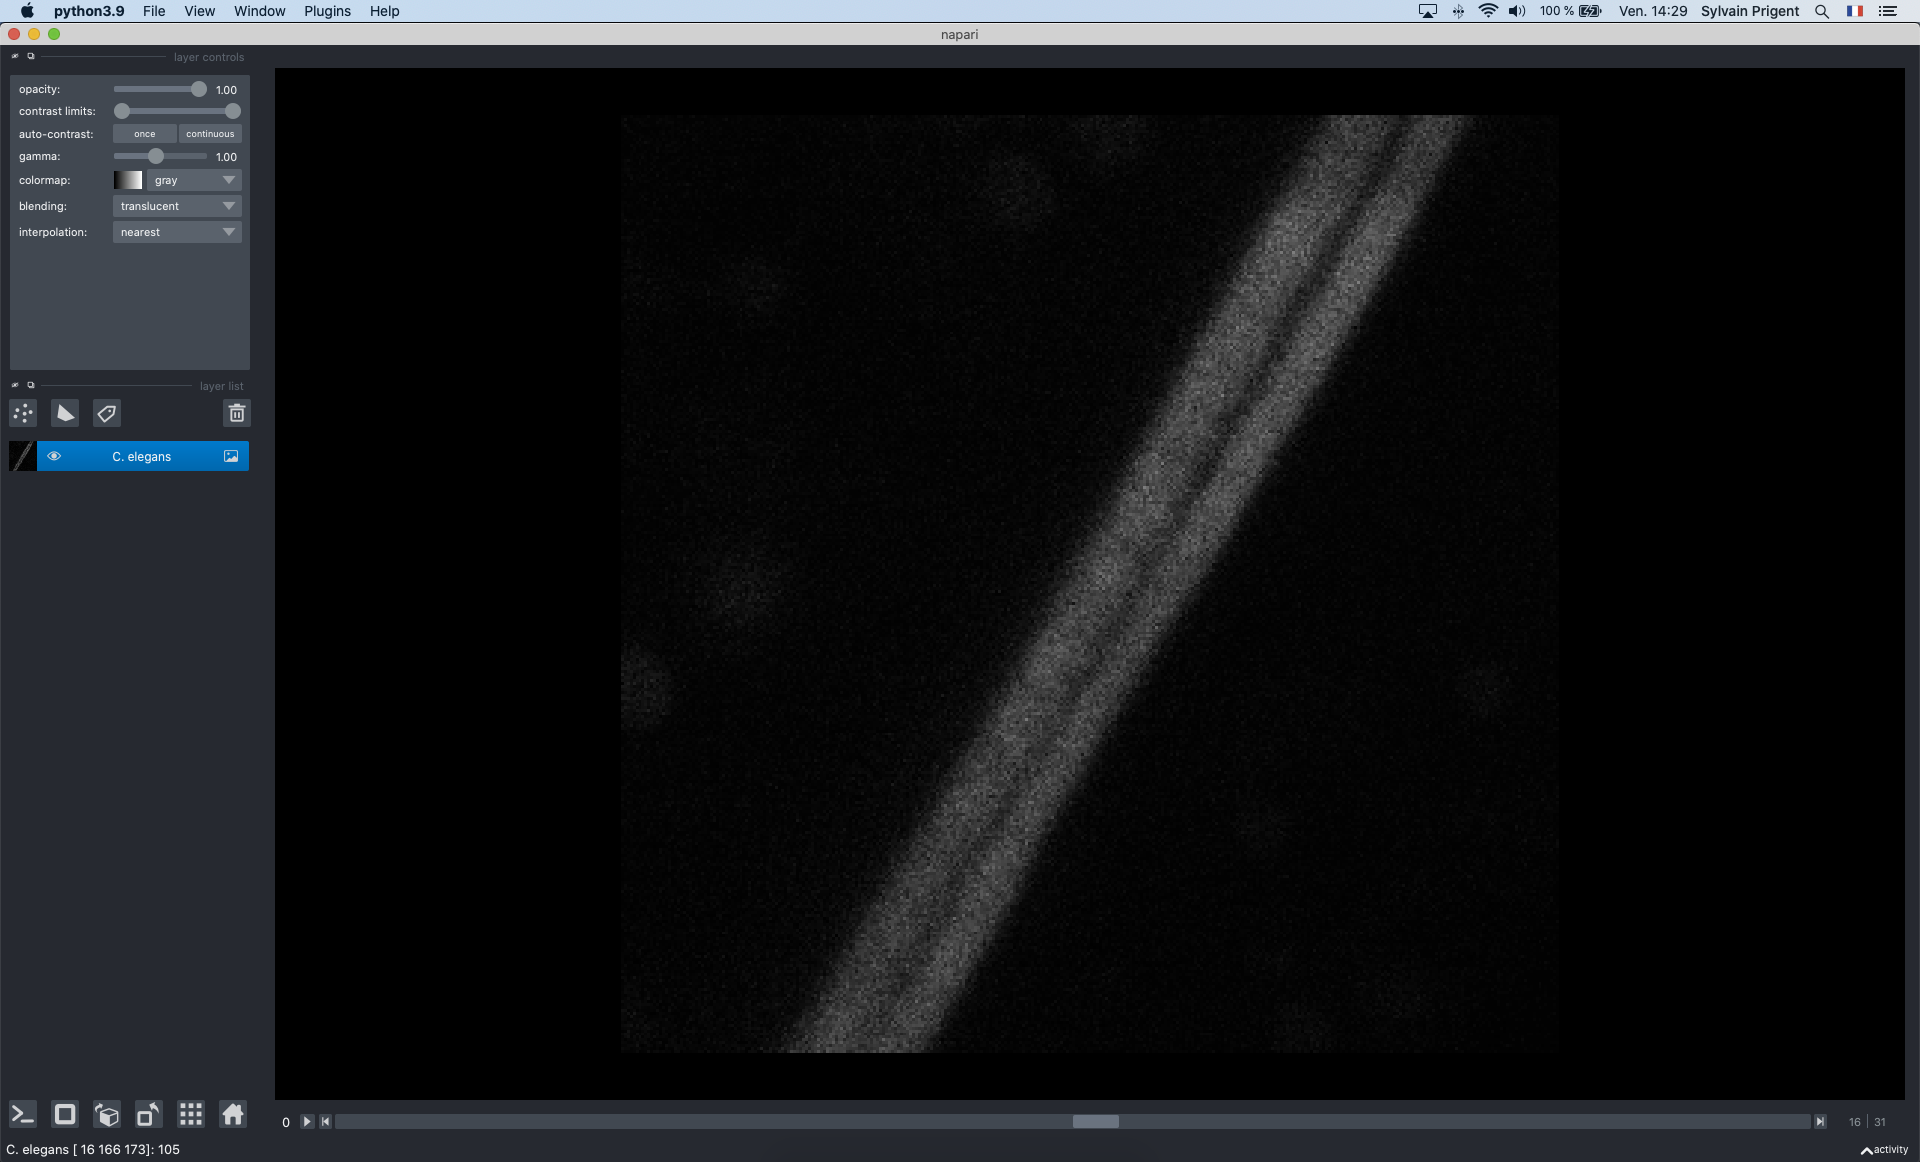The width and height of the screenshot is (1920, 1162).
Task: Expand the blending translucent dropdown
Action: coord(177,206)
